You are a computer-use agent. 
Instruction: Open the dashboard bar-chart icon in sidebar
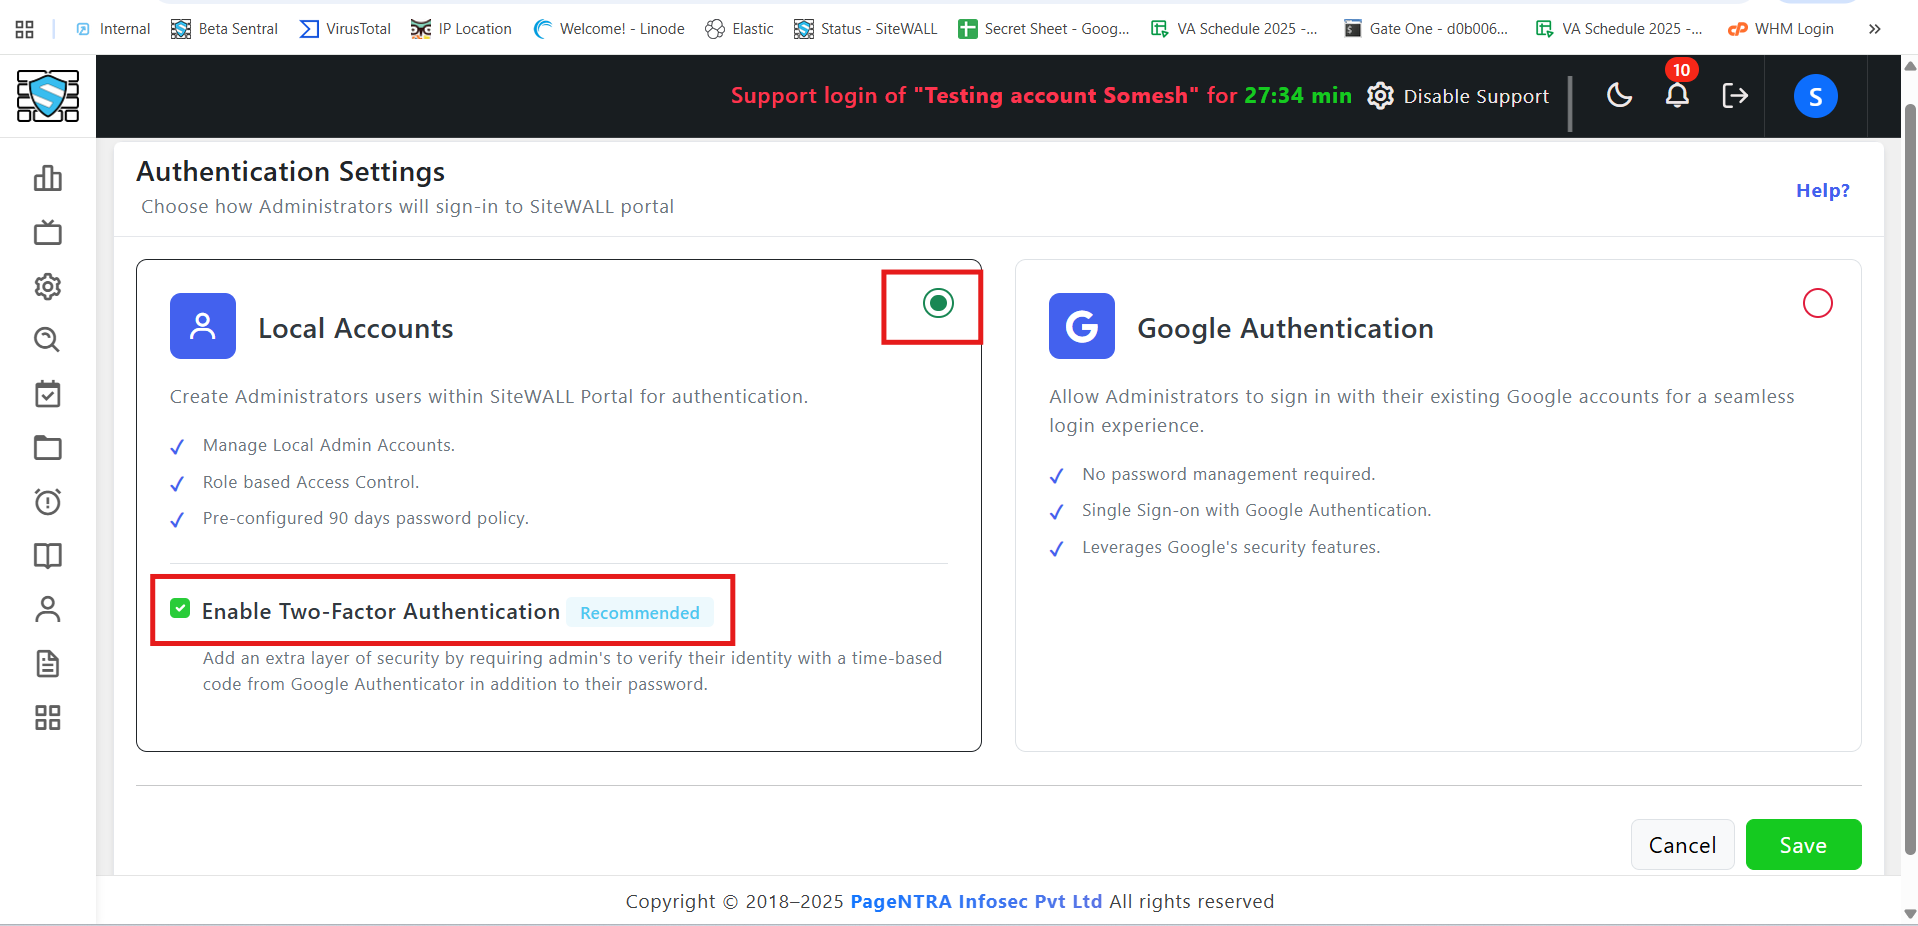pyautogui.click(x=47, y=178)
